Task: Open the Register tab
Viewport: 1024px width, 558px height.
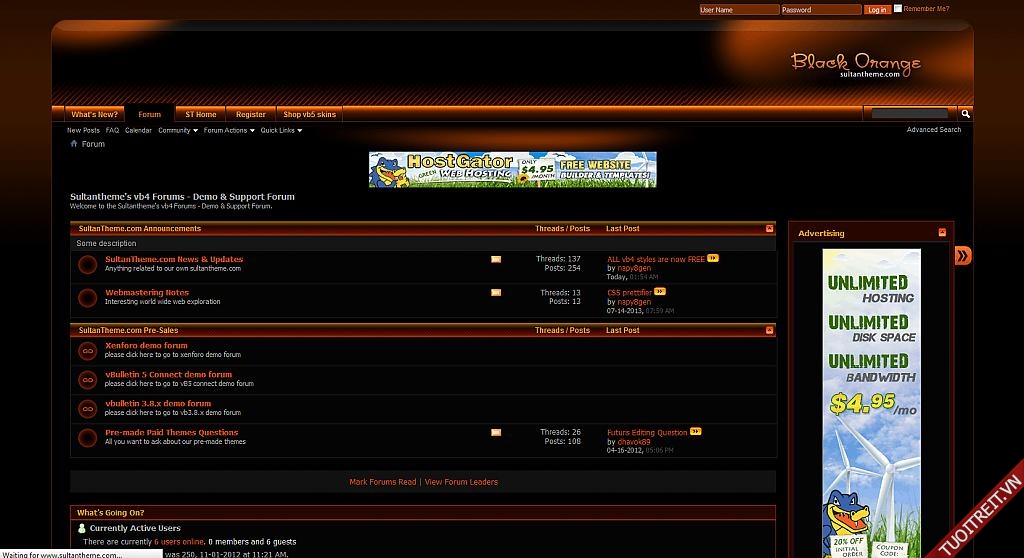Action: tap(250, 114)
